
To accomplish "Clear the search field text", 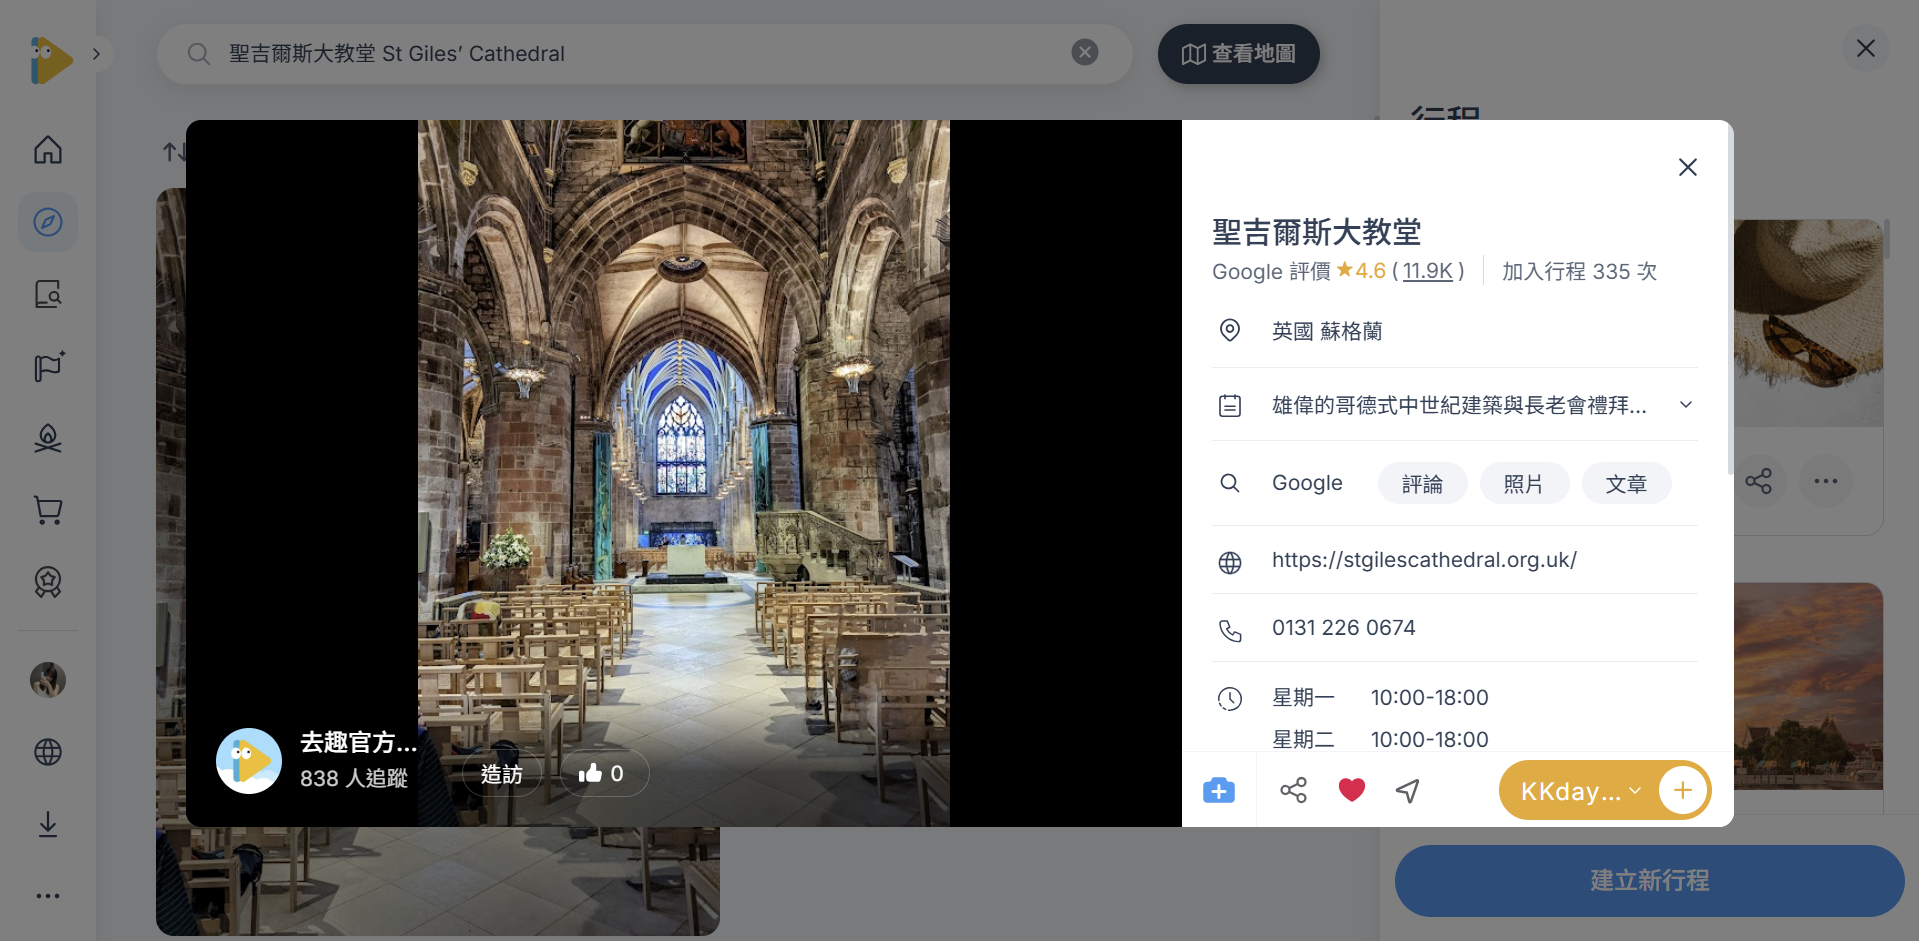I will (1085, 52).
